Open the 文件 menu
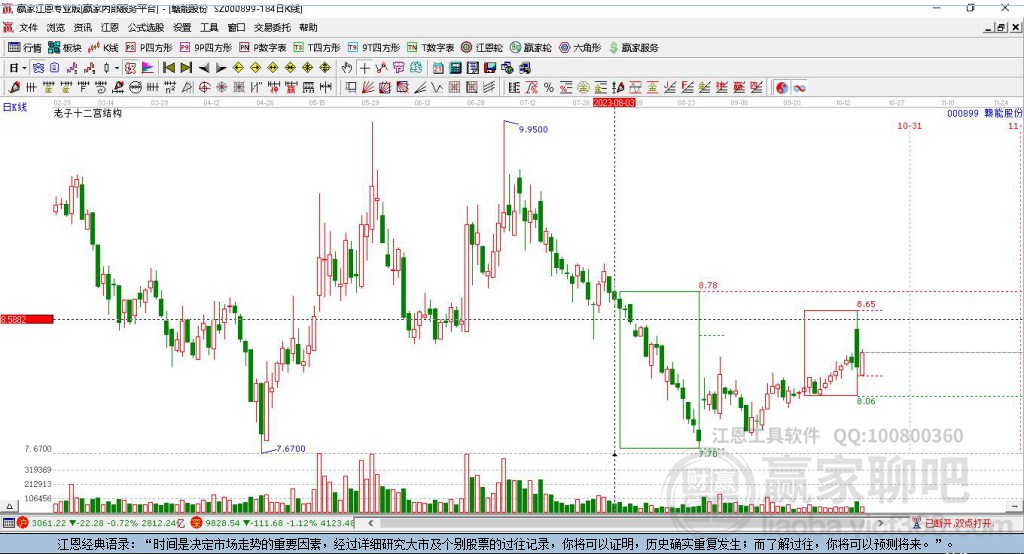The width and height of the screenshot is (1024, 554). 28,27
